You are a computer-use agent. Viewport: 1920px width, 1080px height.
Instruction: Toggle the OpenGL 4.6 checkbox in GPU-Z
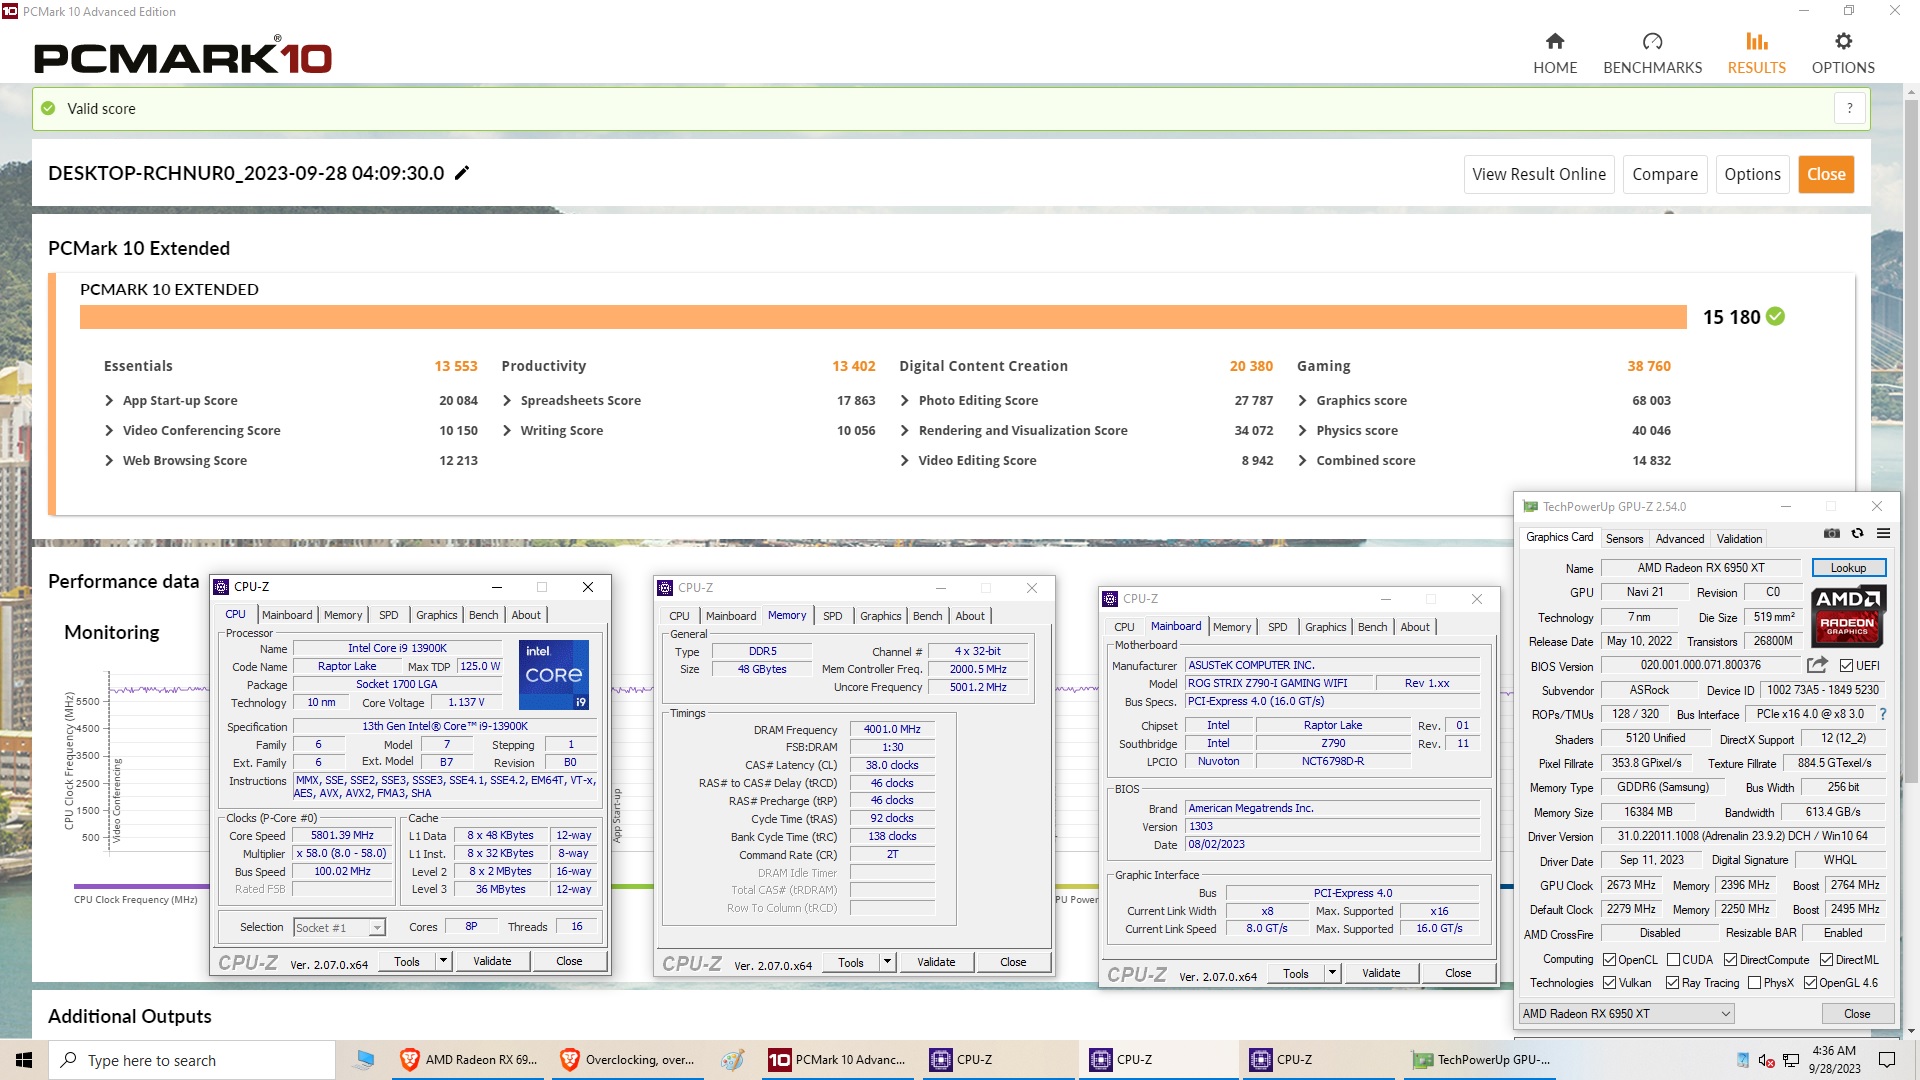coord(1810,983)
